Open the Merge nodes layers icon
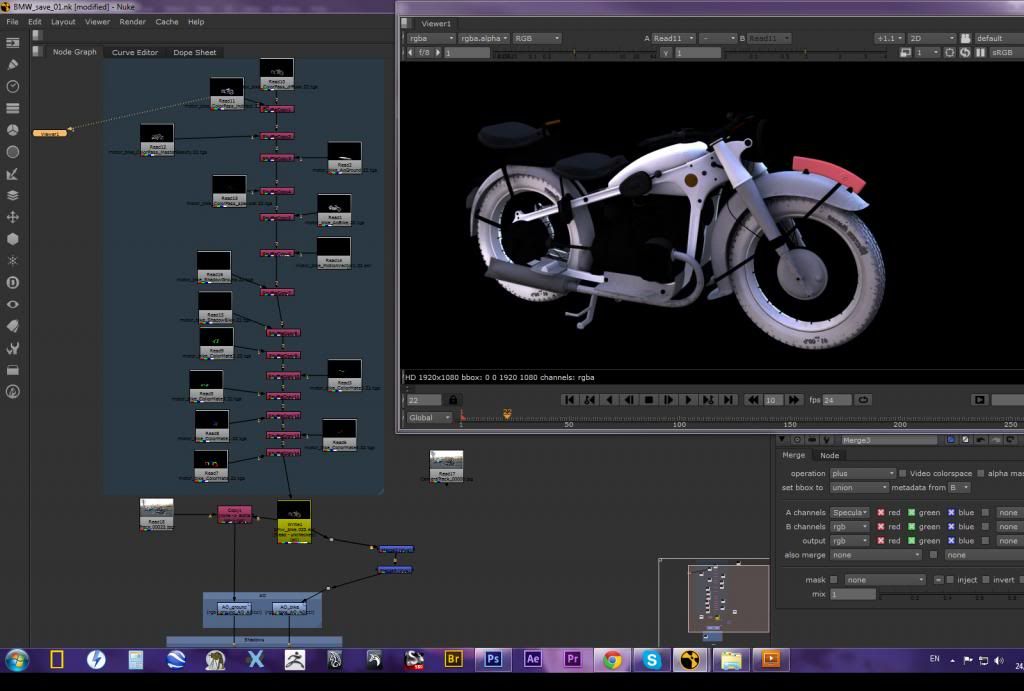Viewport: 1024px width, 691px height. tap(12, 195)
